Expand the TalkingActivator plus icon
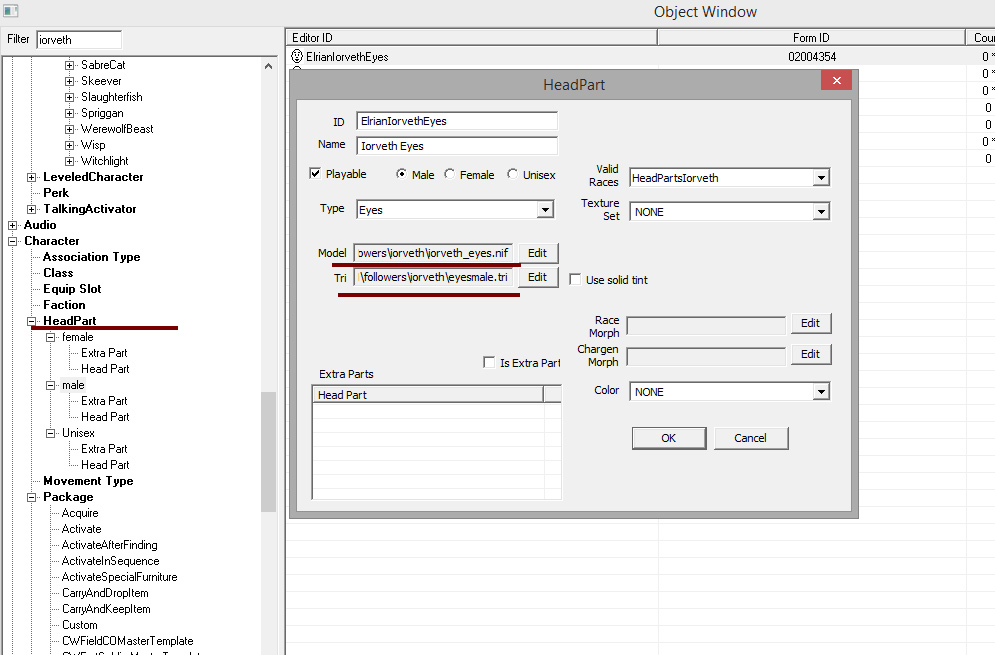Image resolution: width=995 pixels, height=655 pixels. click(x=31, y=209)
